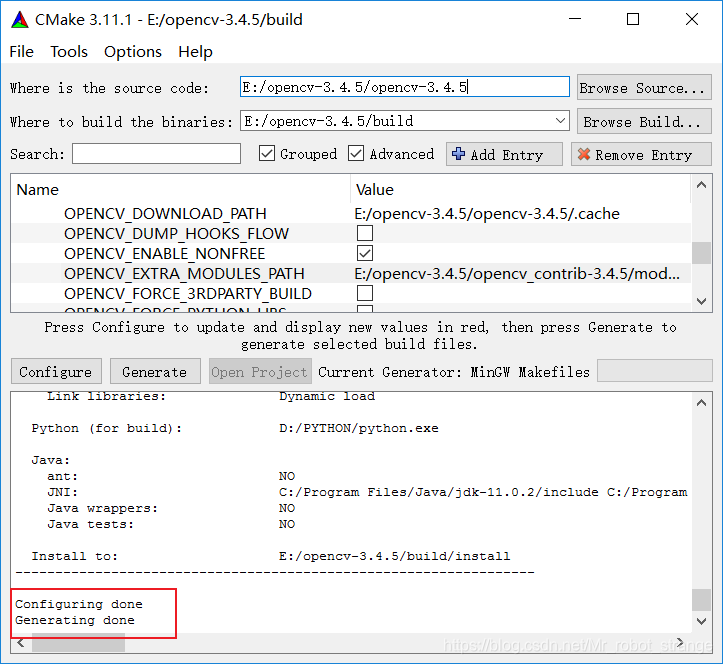The image size is (723, 664).
Task: Click the output log horizontal scrollbar thumb
Action: click(78, 643)
